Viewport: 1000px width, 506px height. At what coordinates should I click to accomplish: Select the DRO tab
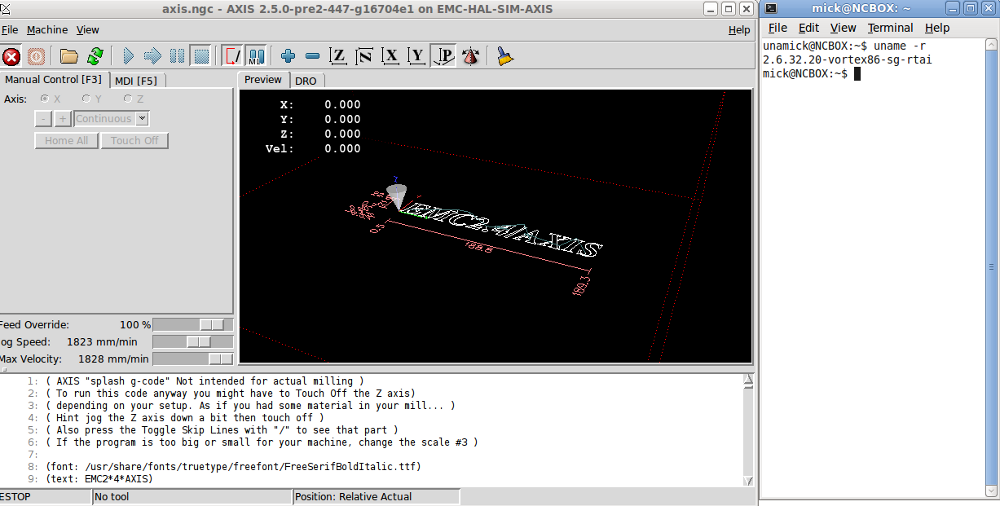tap(306, 81)
